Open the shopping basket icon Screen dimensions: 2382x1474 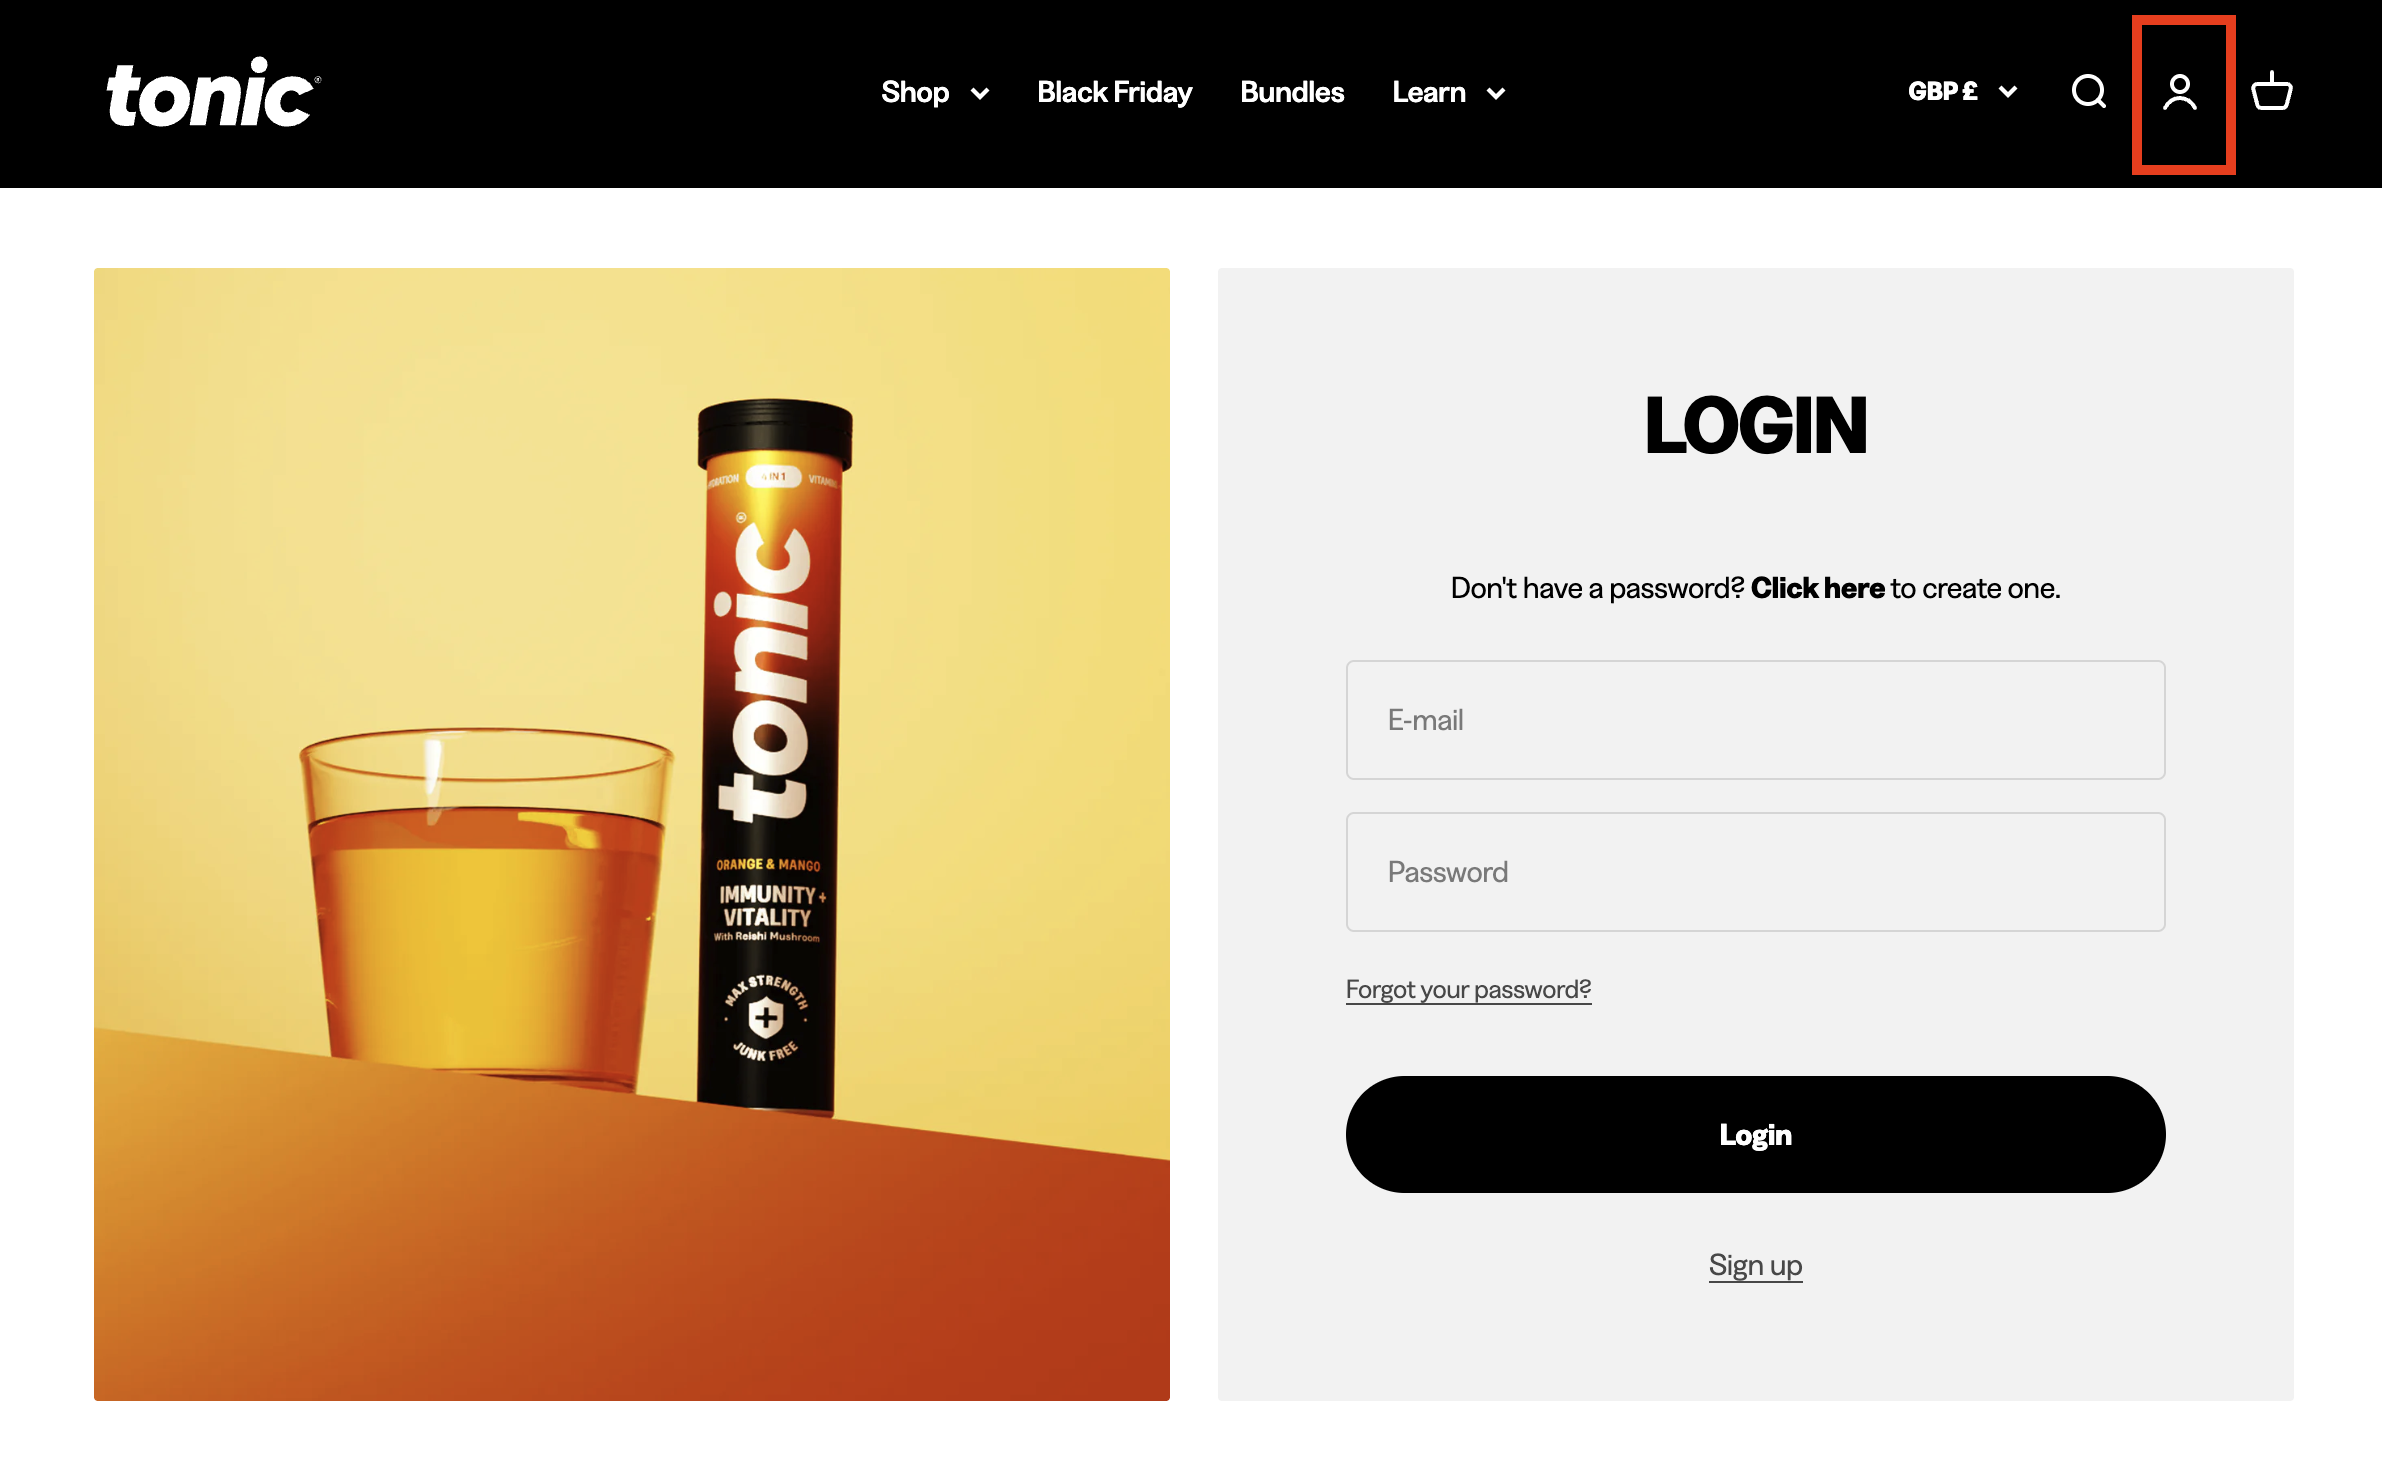2271,91
